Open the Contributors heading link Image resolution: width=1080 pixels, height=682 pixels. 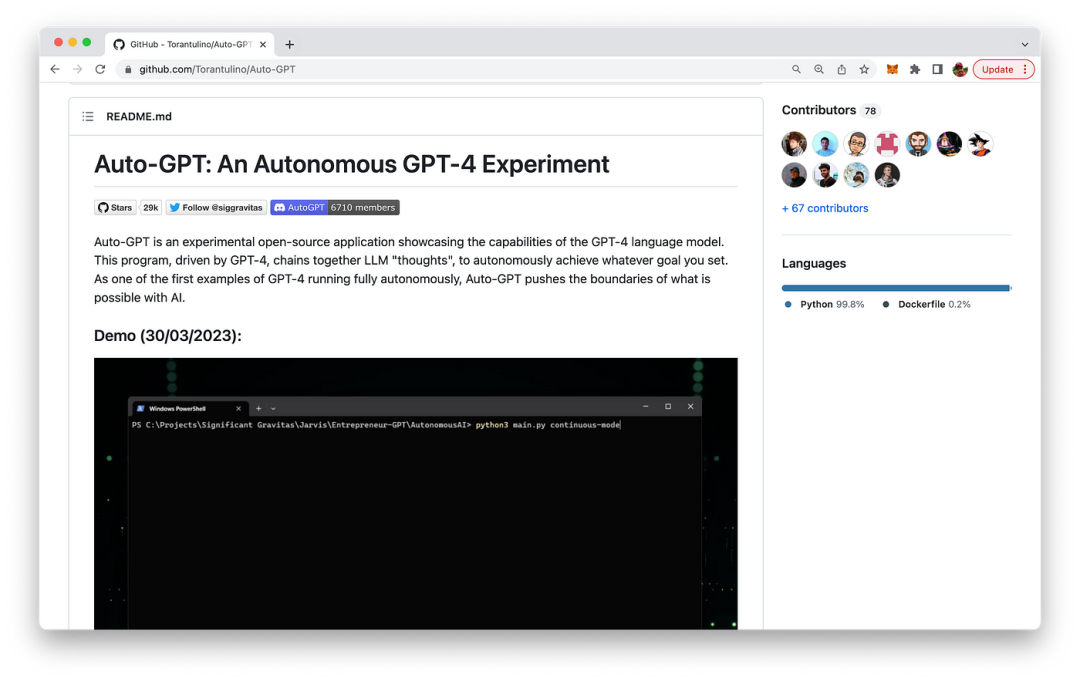coord(818,110)
